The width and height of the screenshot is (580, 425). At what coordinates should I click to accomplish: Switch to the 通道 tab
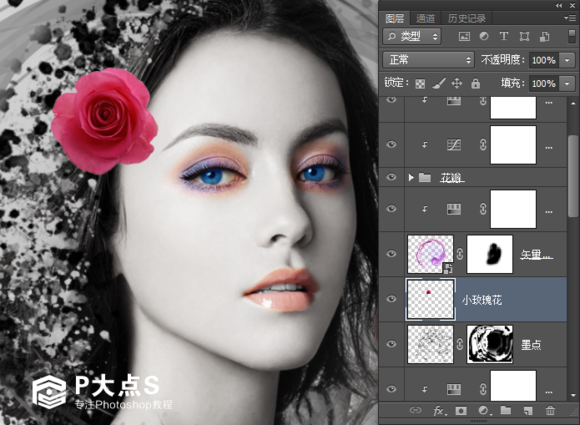coord(425,18)
